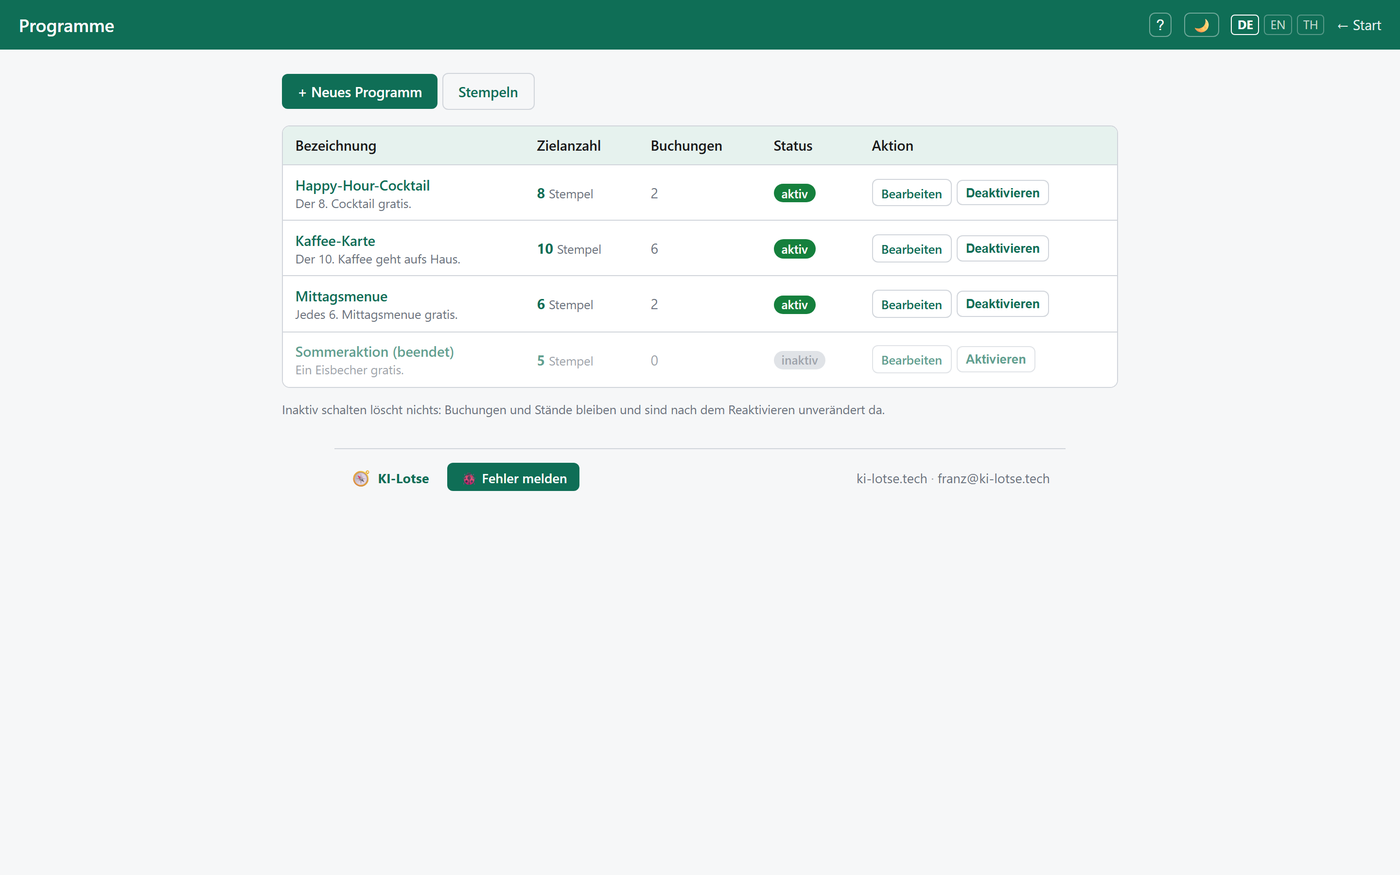The width and height of the screenshot is (1400, 875).
Task: Click 'Der 10. Kaffee geht aufs Haus.'
Action: tap(378, 259)
